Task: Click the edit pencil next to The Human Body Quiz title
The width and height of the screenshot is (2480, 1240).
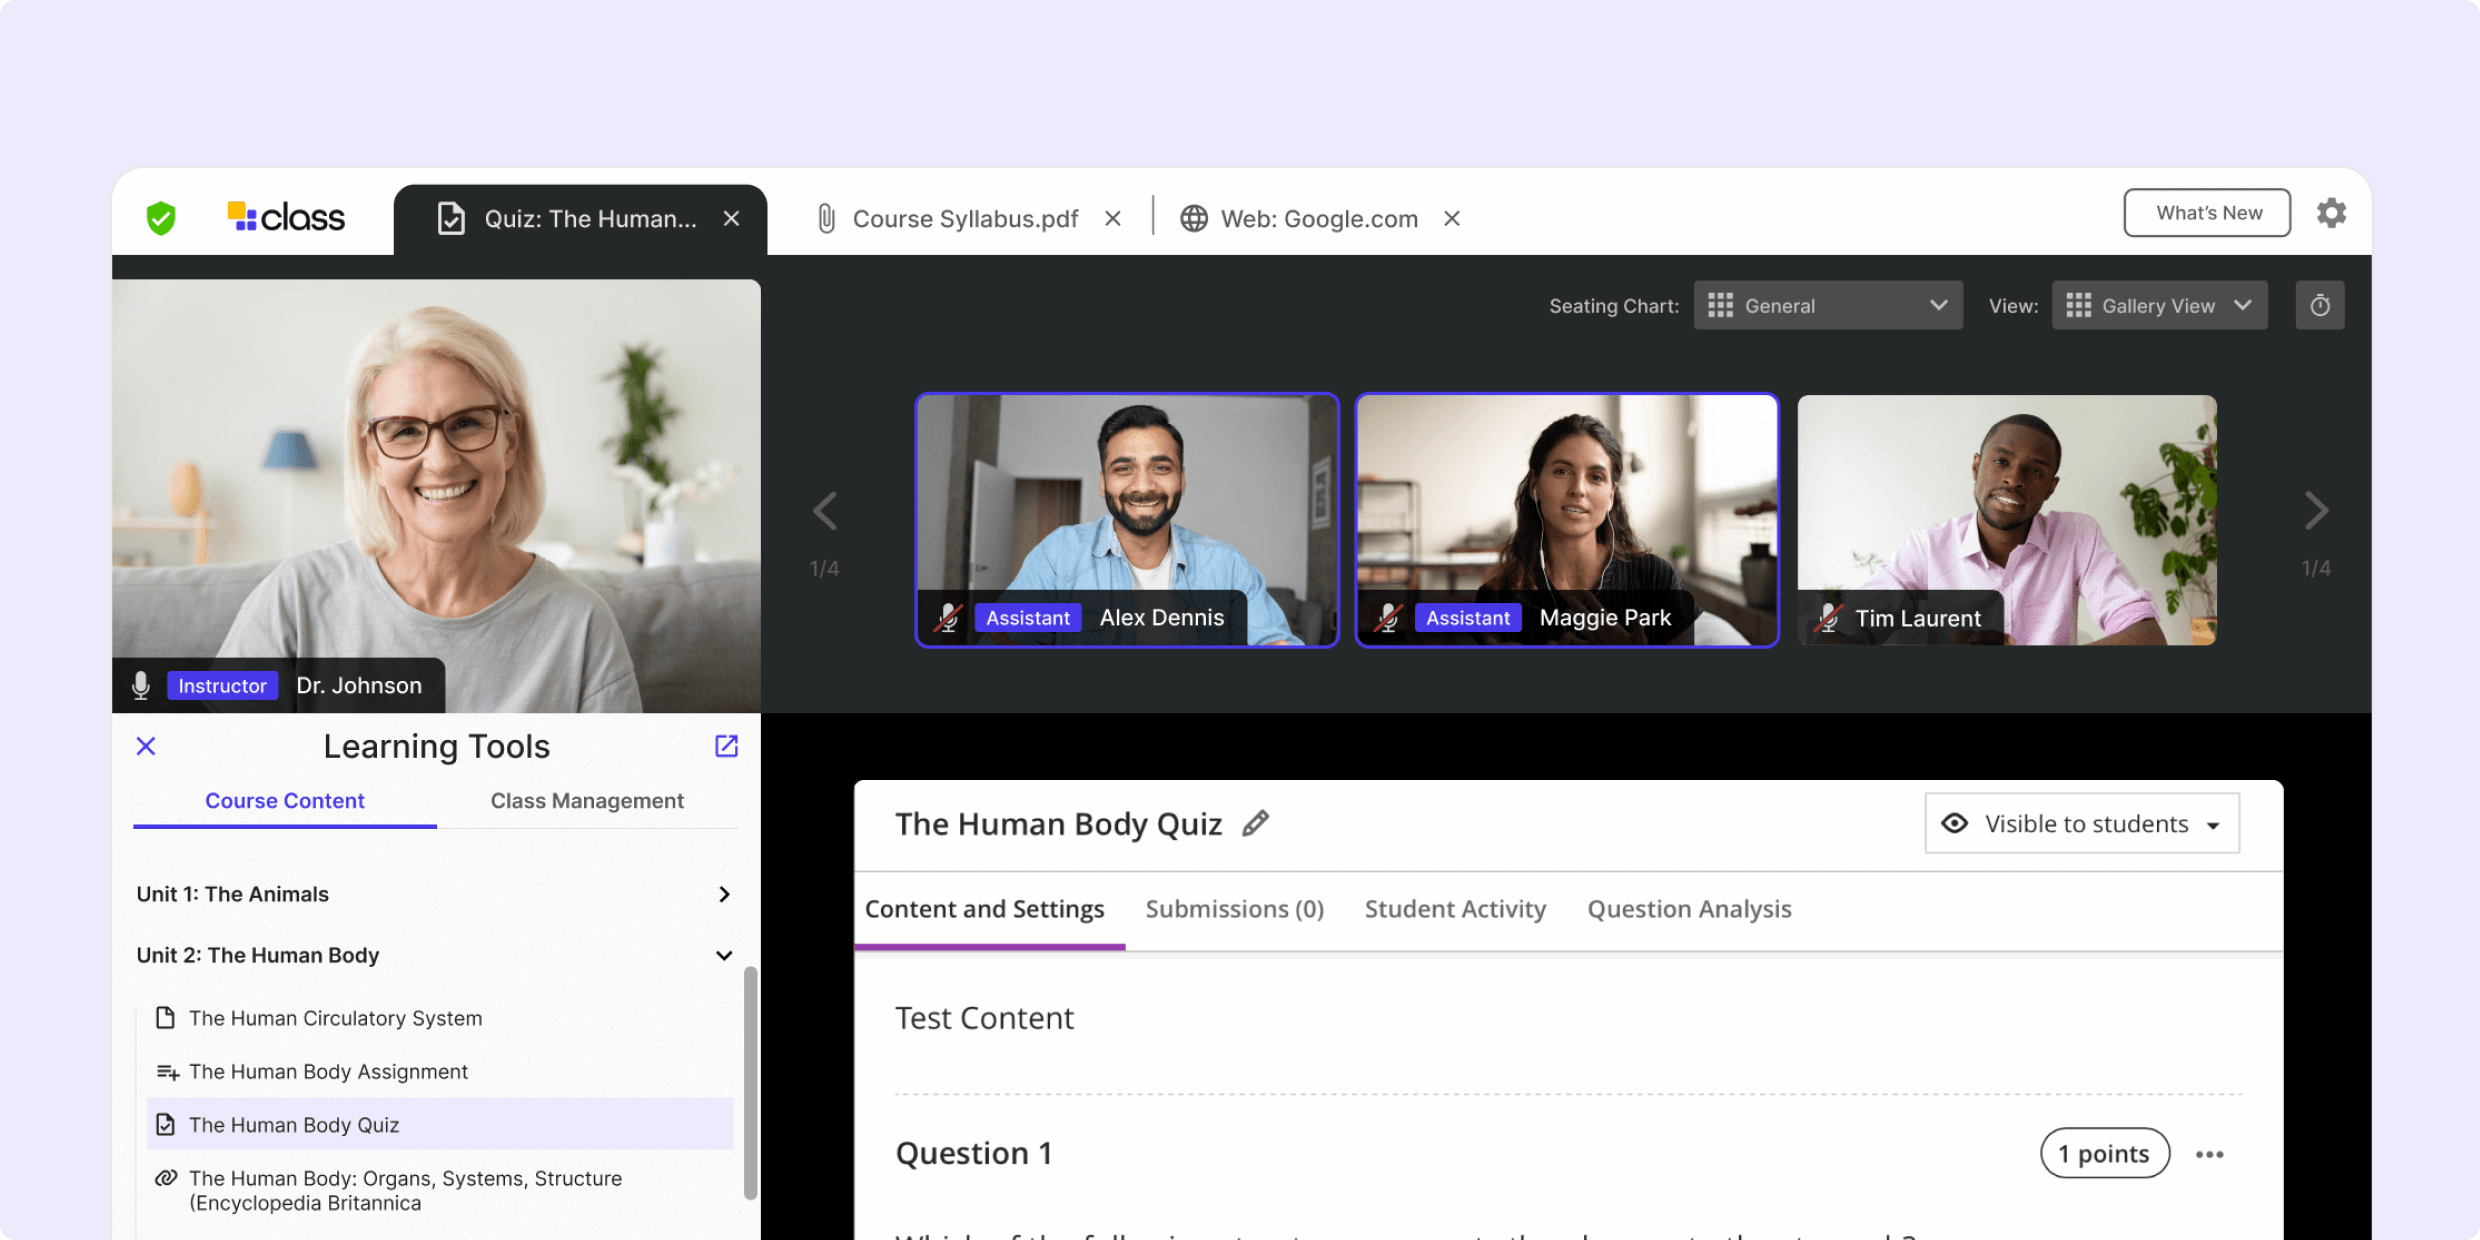Action: (1257, 822)
